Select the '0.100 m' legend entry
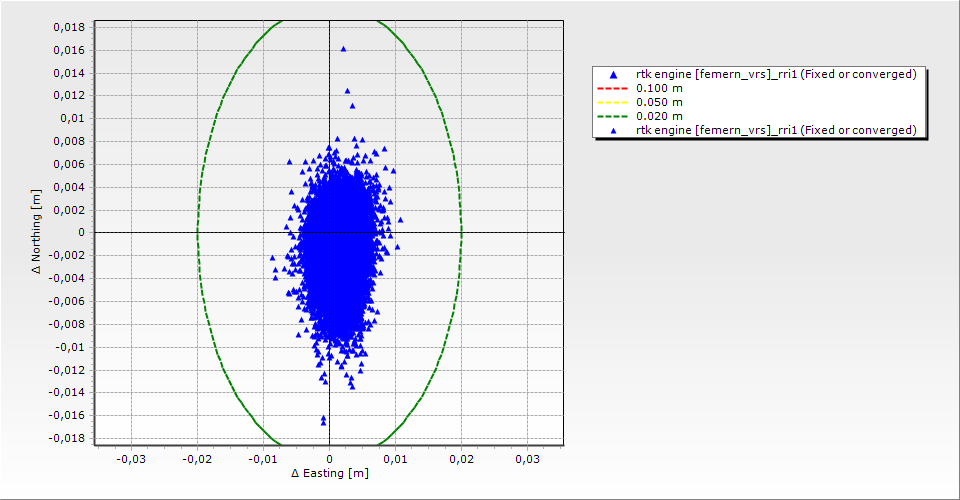This screenshot has height=500, width=960. tap(659, 88)
